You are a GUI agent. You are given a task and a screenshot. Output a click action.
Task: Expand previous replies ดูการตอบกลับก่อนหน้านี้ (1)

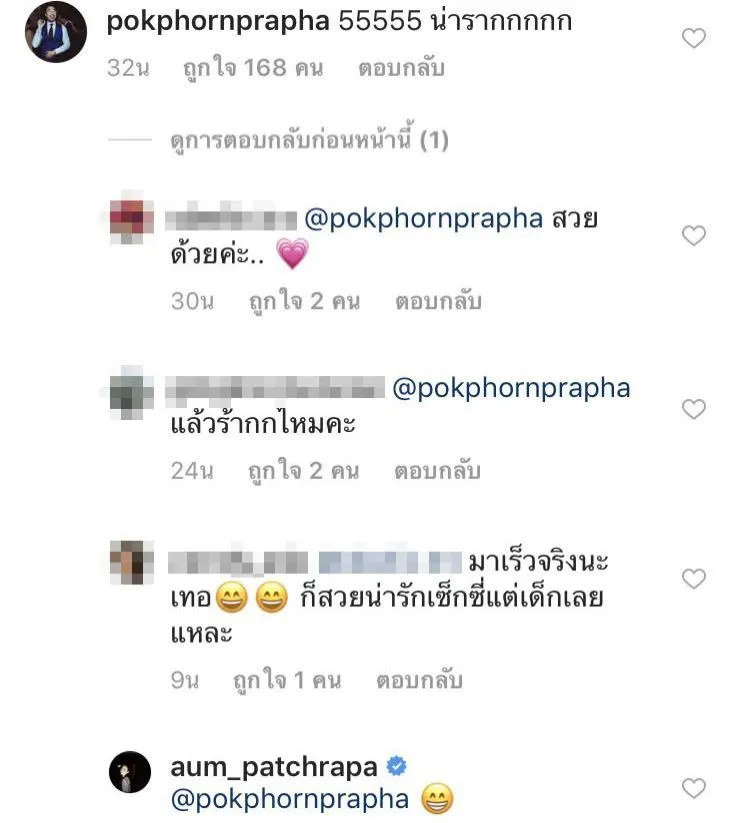(x=309, y=140)
